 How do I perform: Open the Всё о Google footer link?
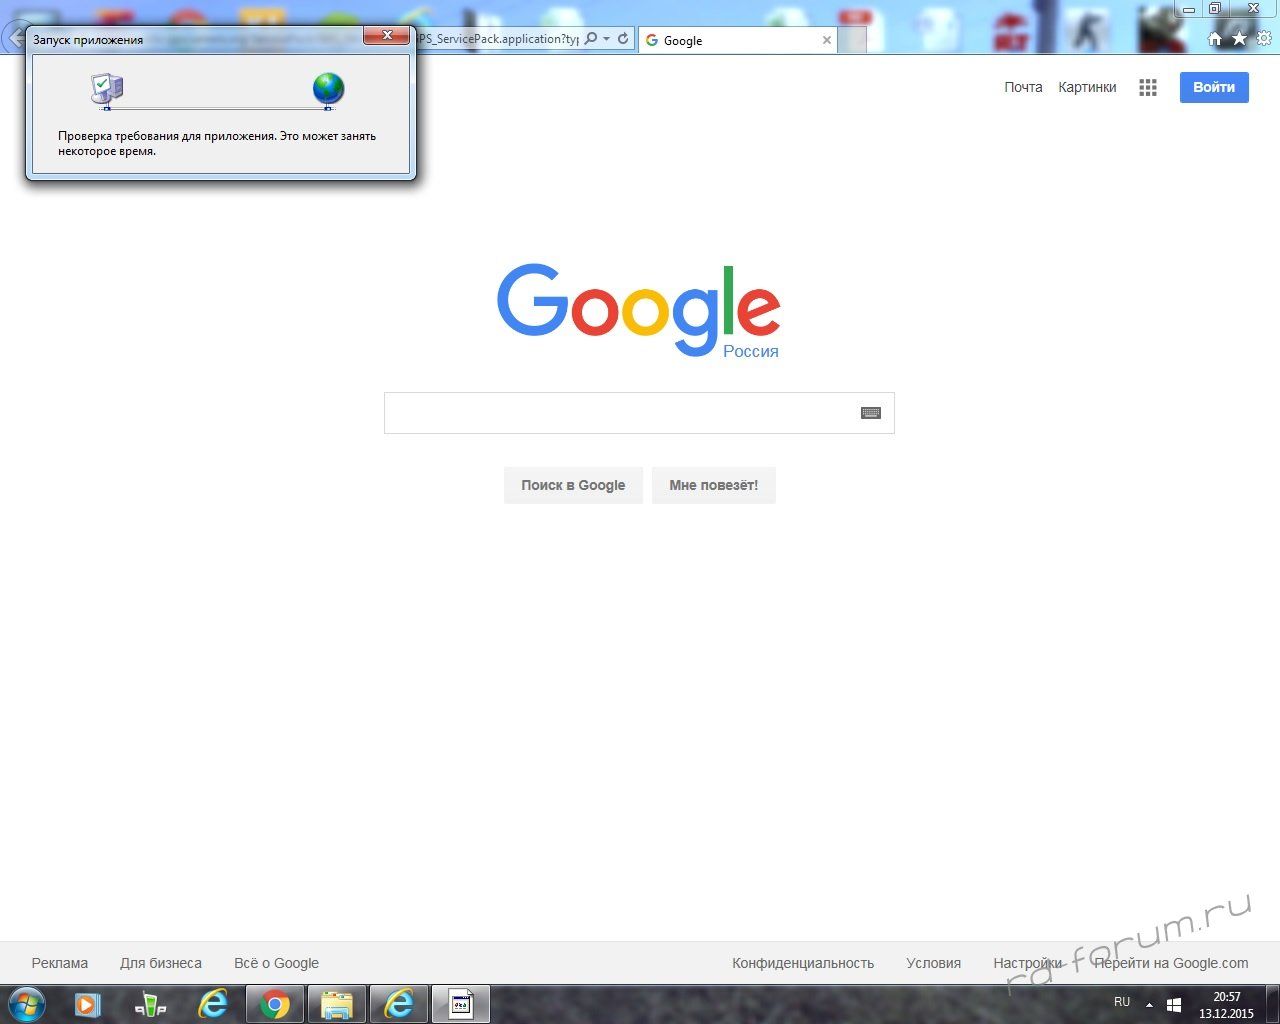[277, 963]
